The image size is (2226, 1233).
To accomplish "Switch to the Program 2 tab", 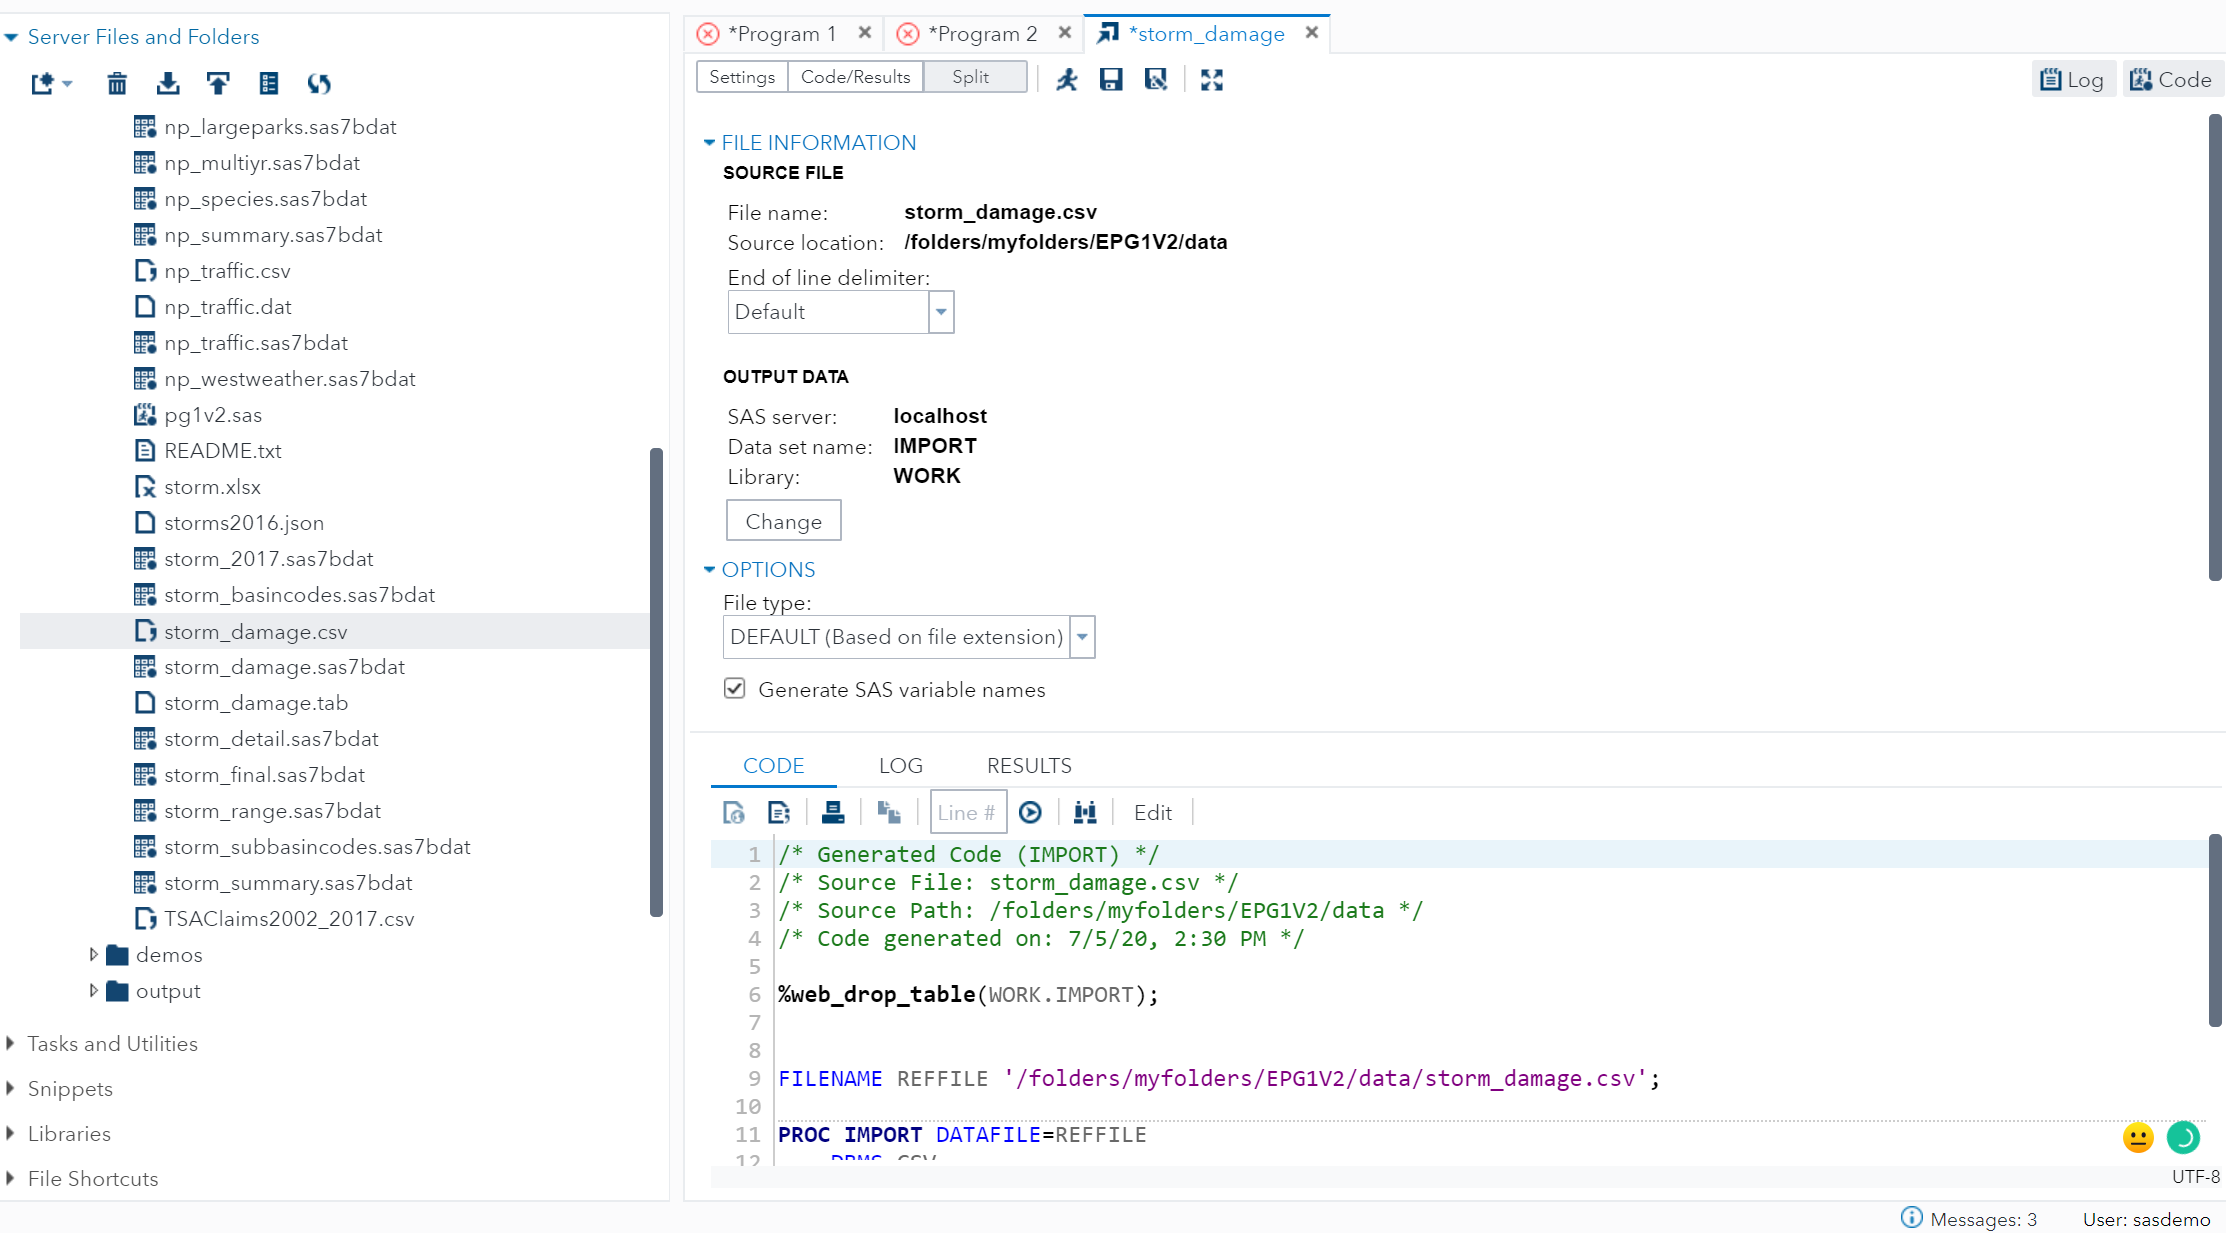I will 981,34.
